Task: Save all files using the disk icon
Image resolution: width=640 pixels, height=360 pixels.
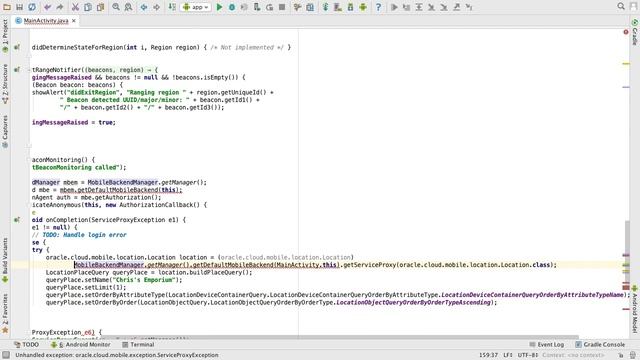Action: pos(19,7)
